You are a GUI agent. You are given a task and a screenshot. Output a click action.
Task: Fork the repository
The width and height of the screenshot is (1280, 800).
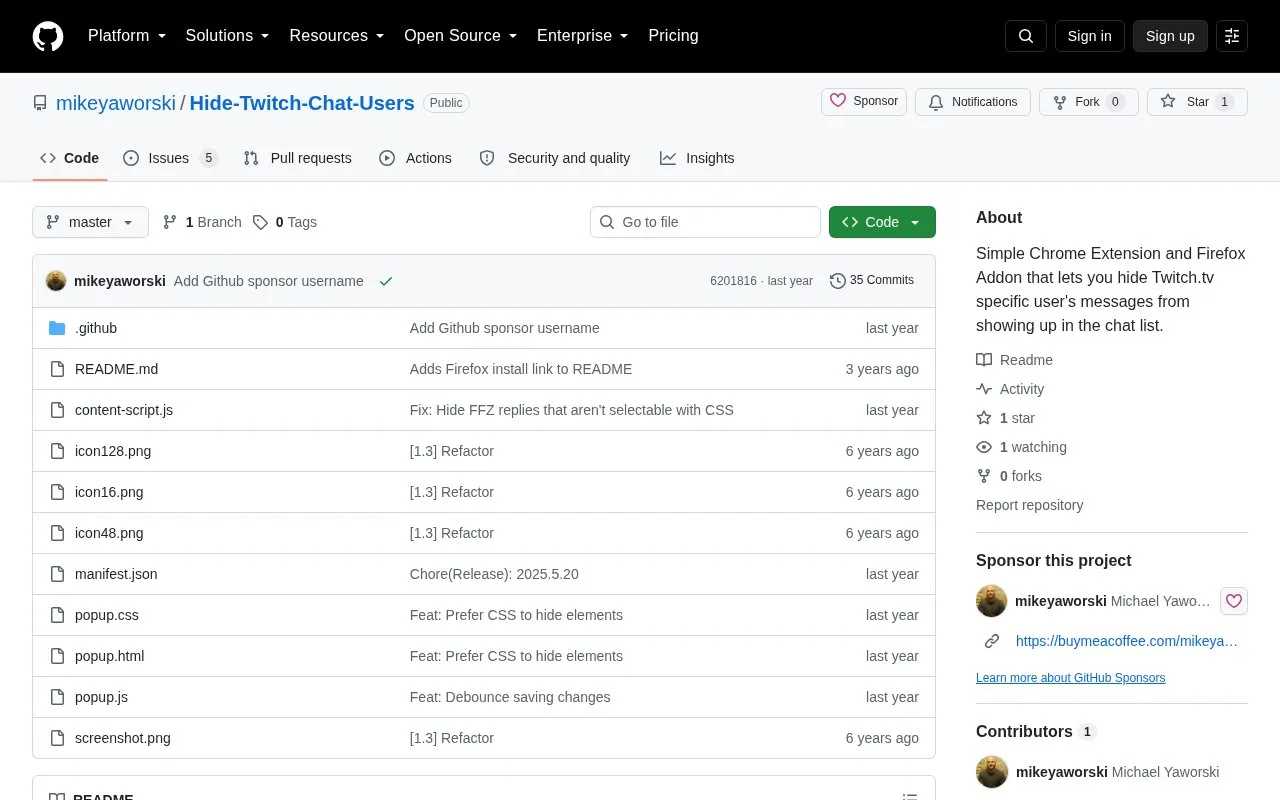pos(1089,102)
